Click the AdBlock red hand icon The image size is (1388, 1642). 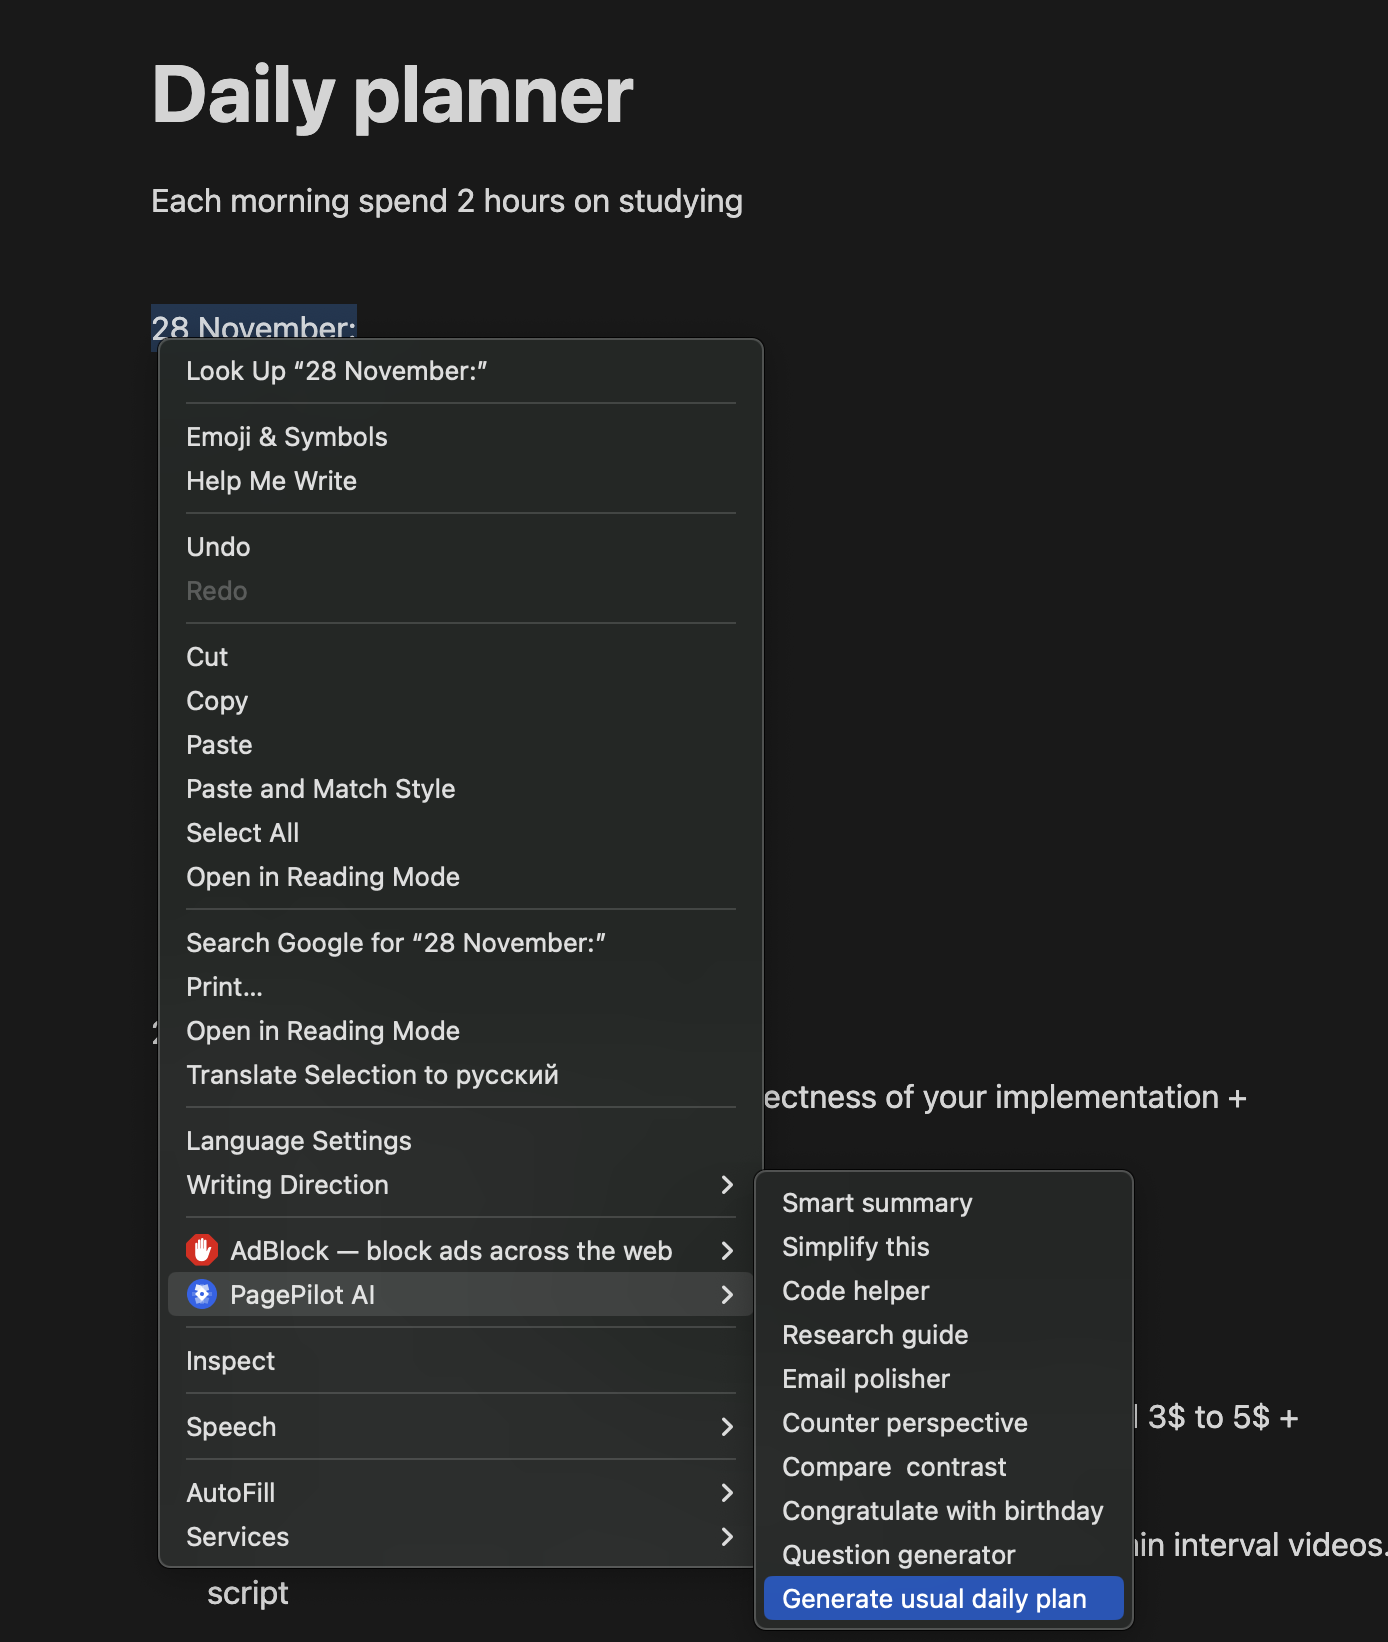[202, 1250]
